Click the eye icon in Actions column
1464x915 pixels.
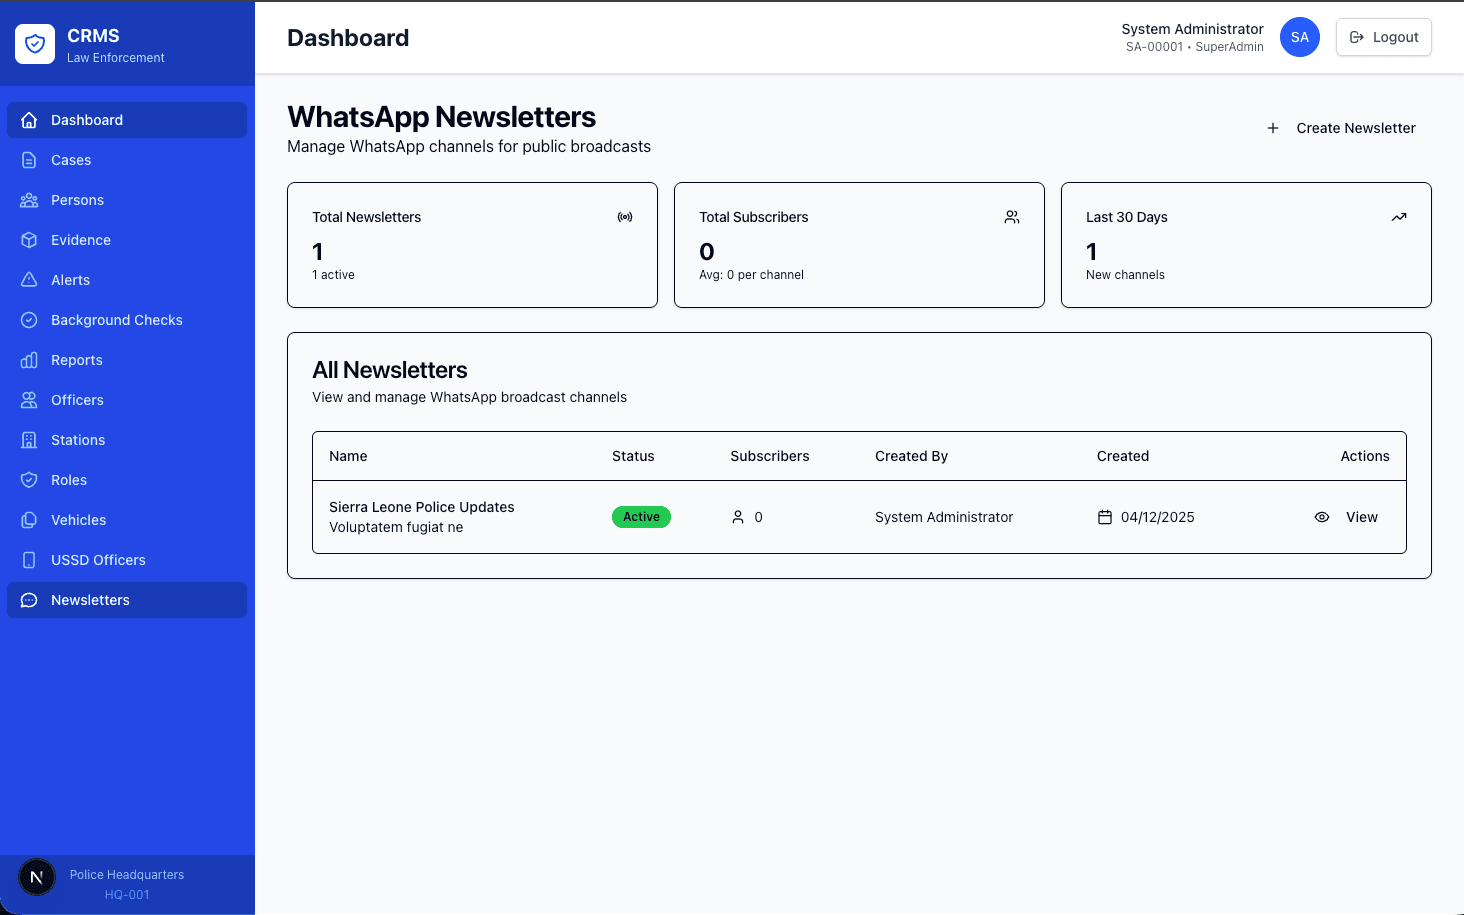coord(1322,517)
